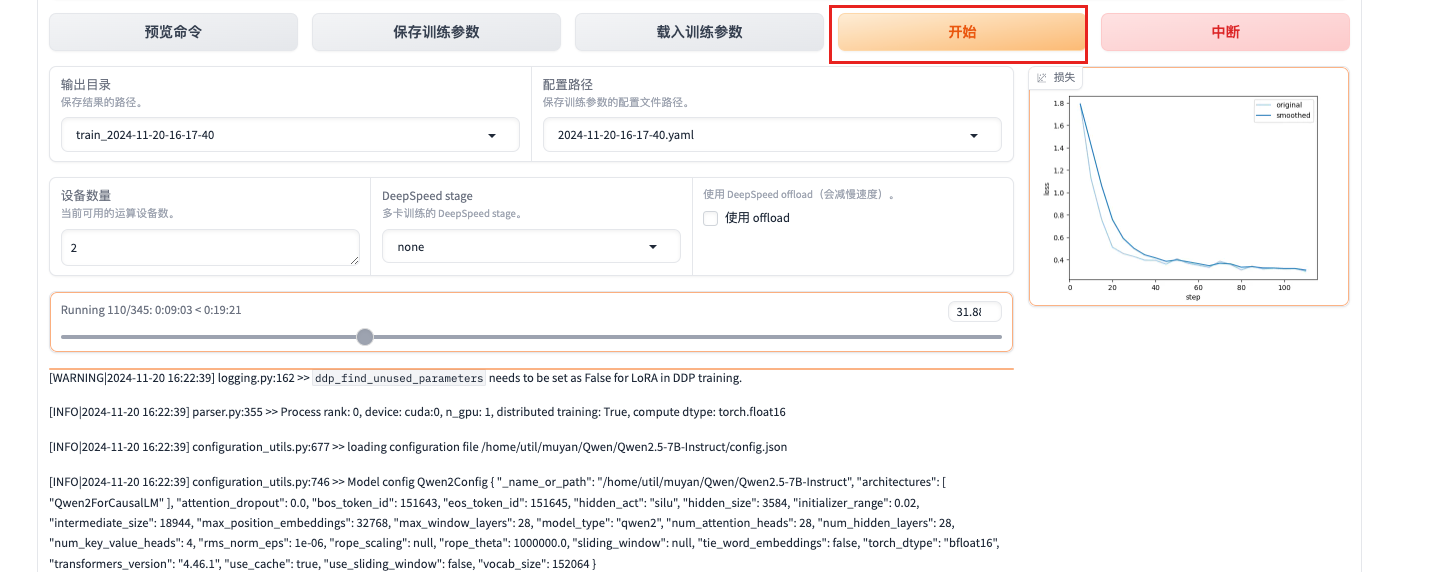Click the 输出目录 dropdown arrow
Image resolution: width=1440 pixels, height=572 pixels.
(492, 135)
